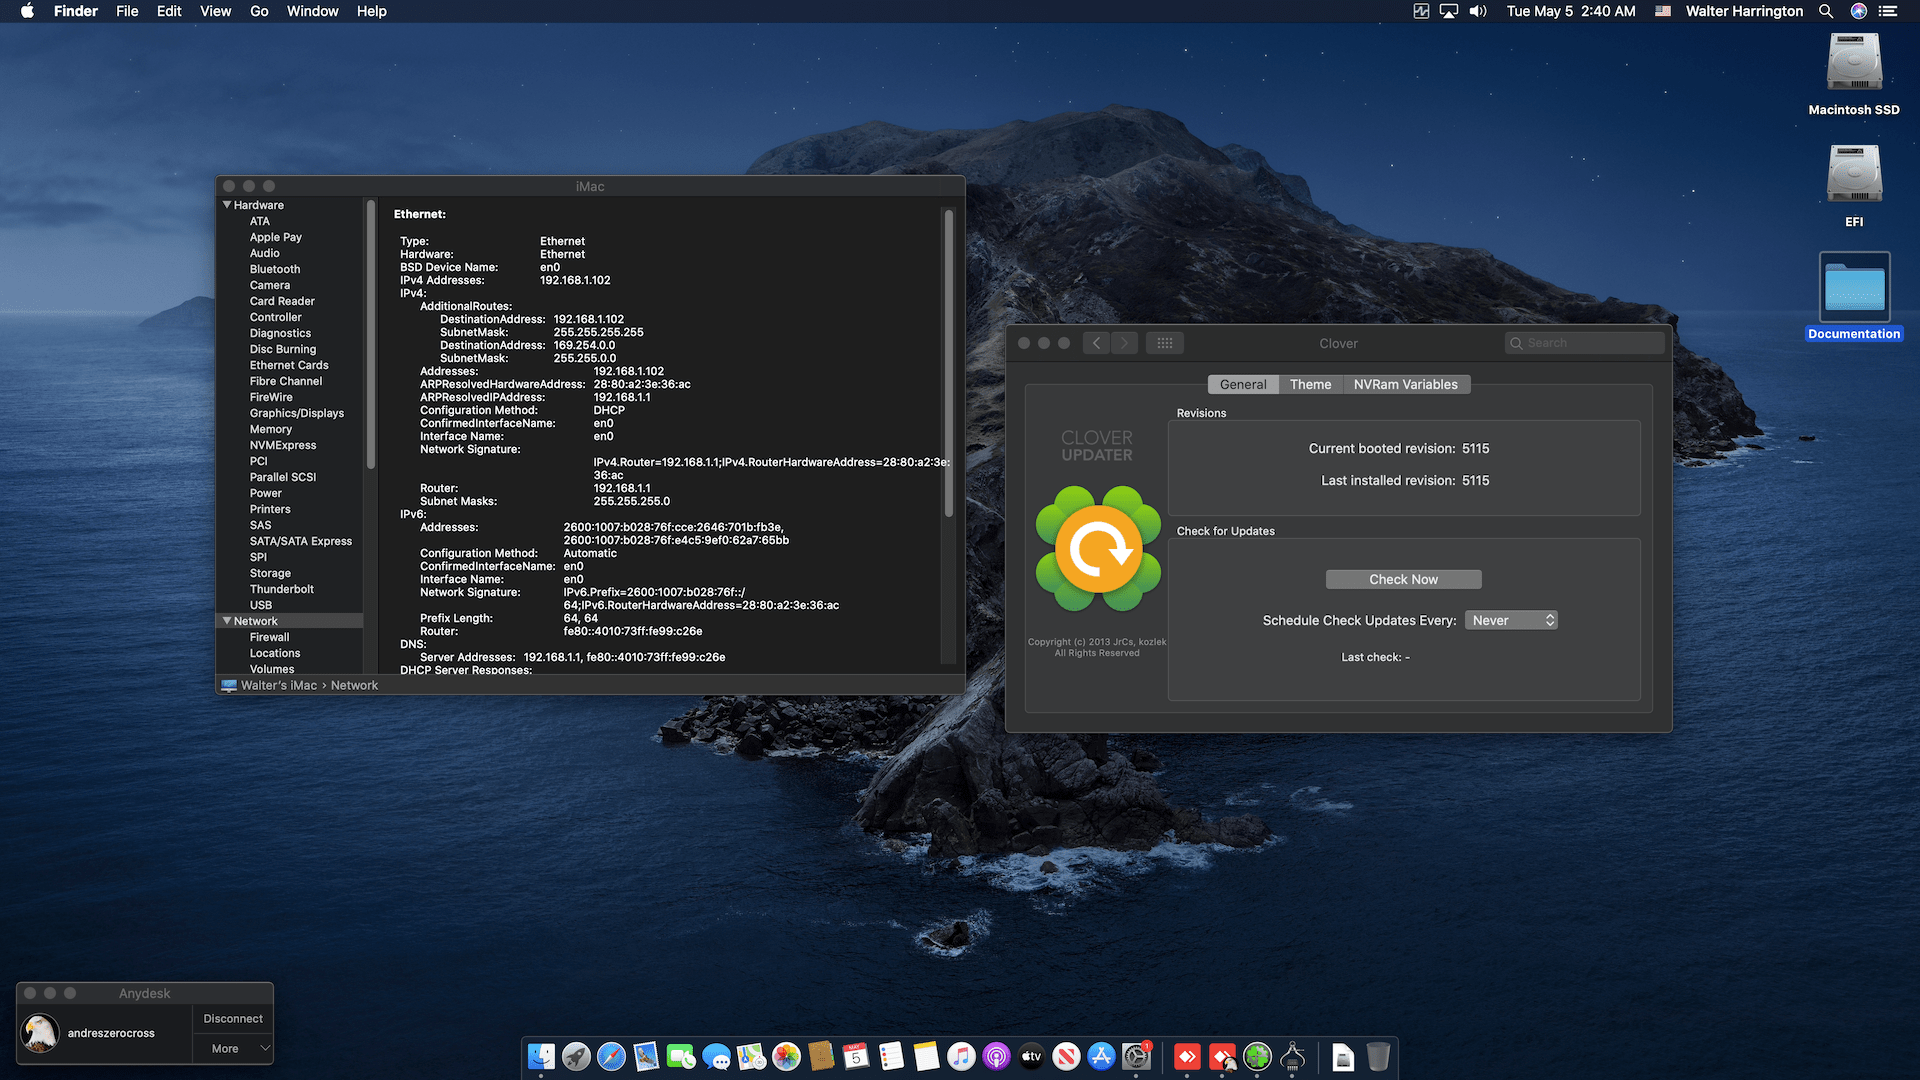Select NVMExpress in the sidebar
Image resolution: width=1920 pixels, height=1080 pixels.
[283, 445]
